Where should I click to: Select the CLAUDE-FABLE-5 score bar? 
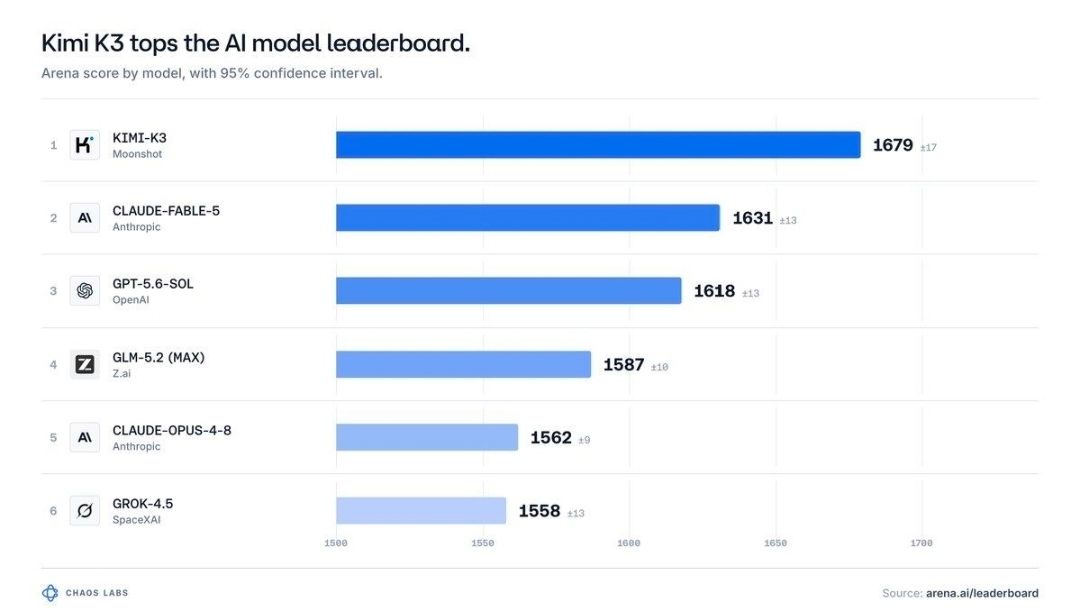point(528,218)
